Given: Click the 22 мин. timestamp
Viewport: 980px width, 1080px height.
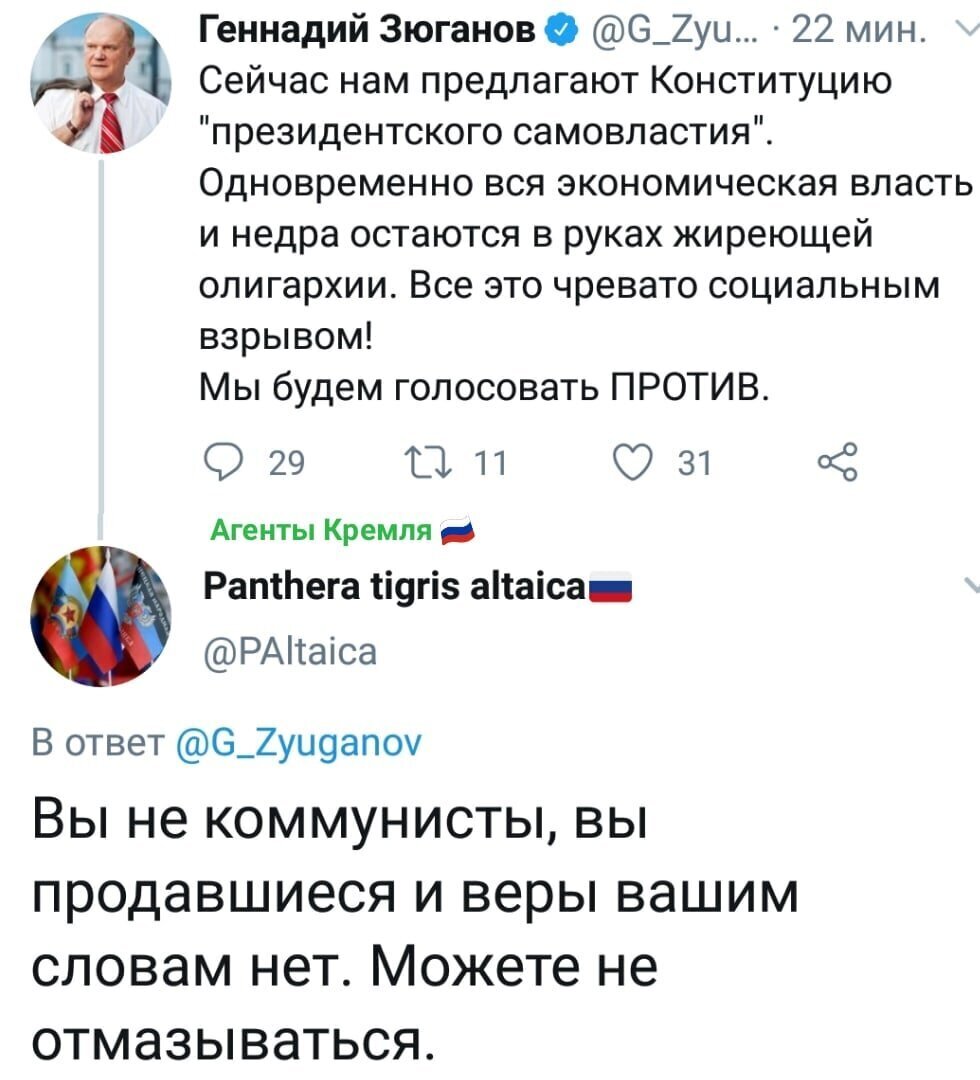Looking at the screenshot, I should click(858, 31).
